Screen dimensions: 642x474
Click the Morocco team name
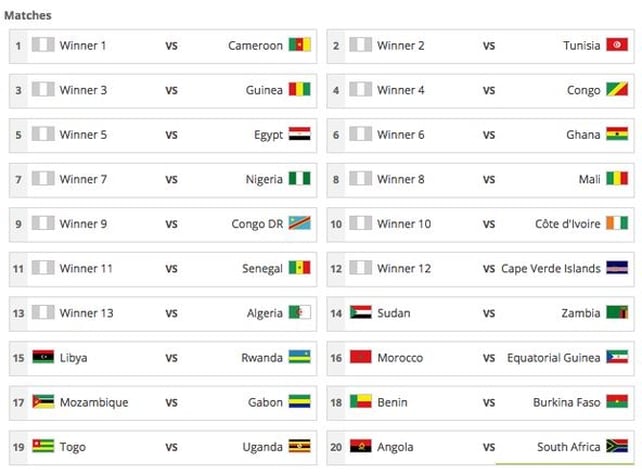tap(400, 358)
